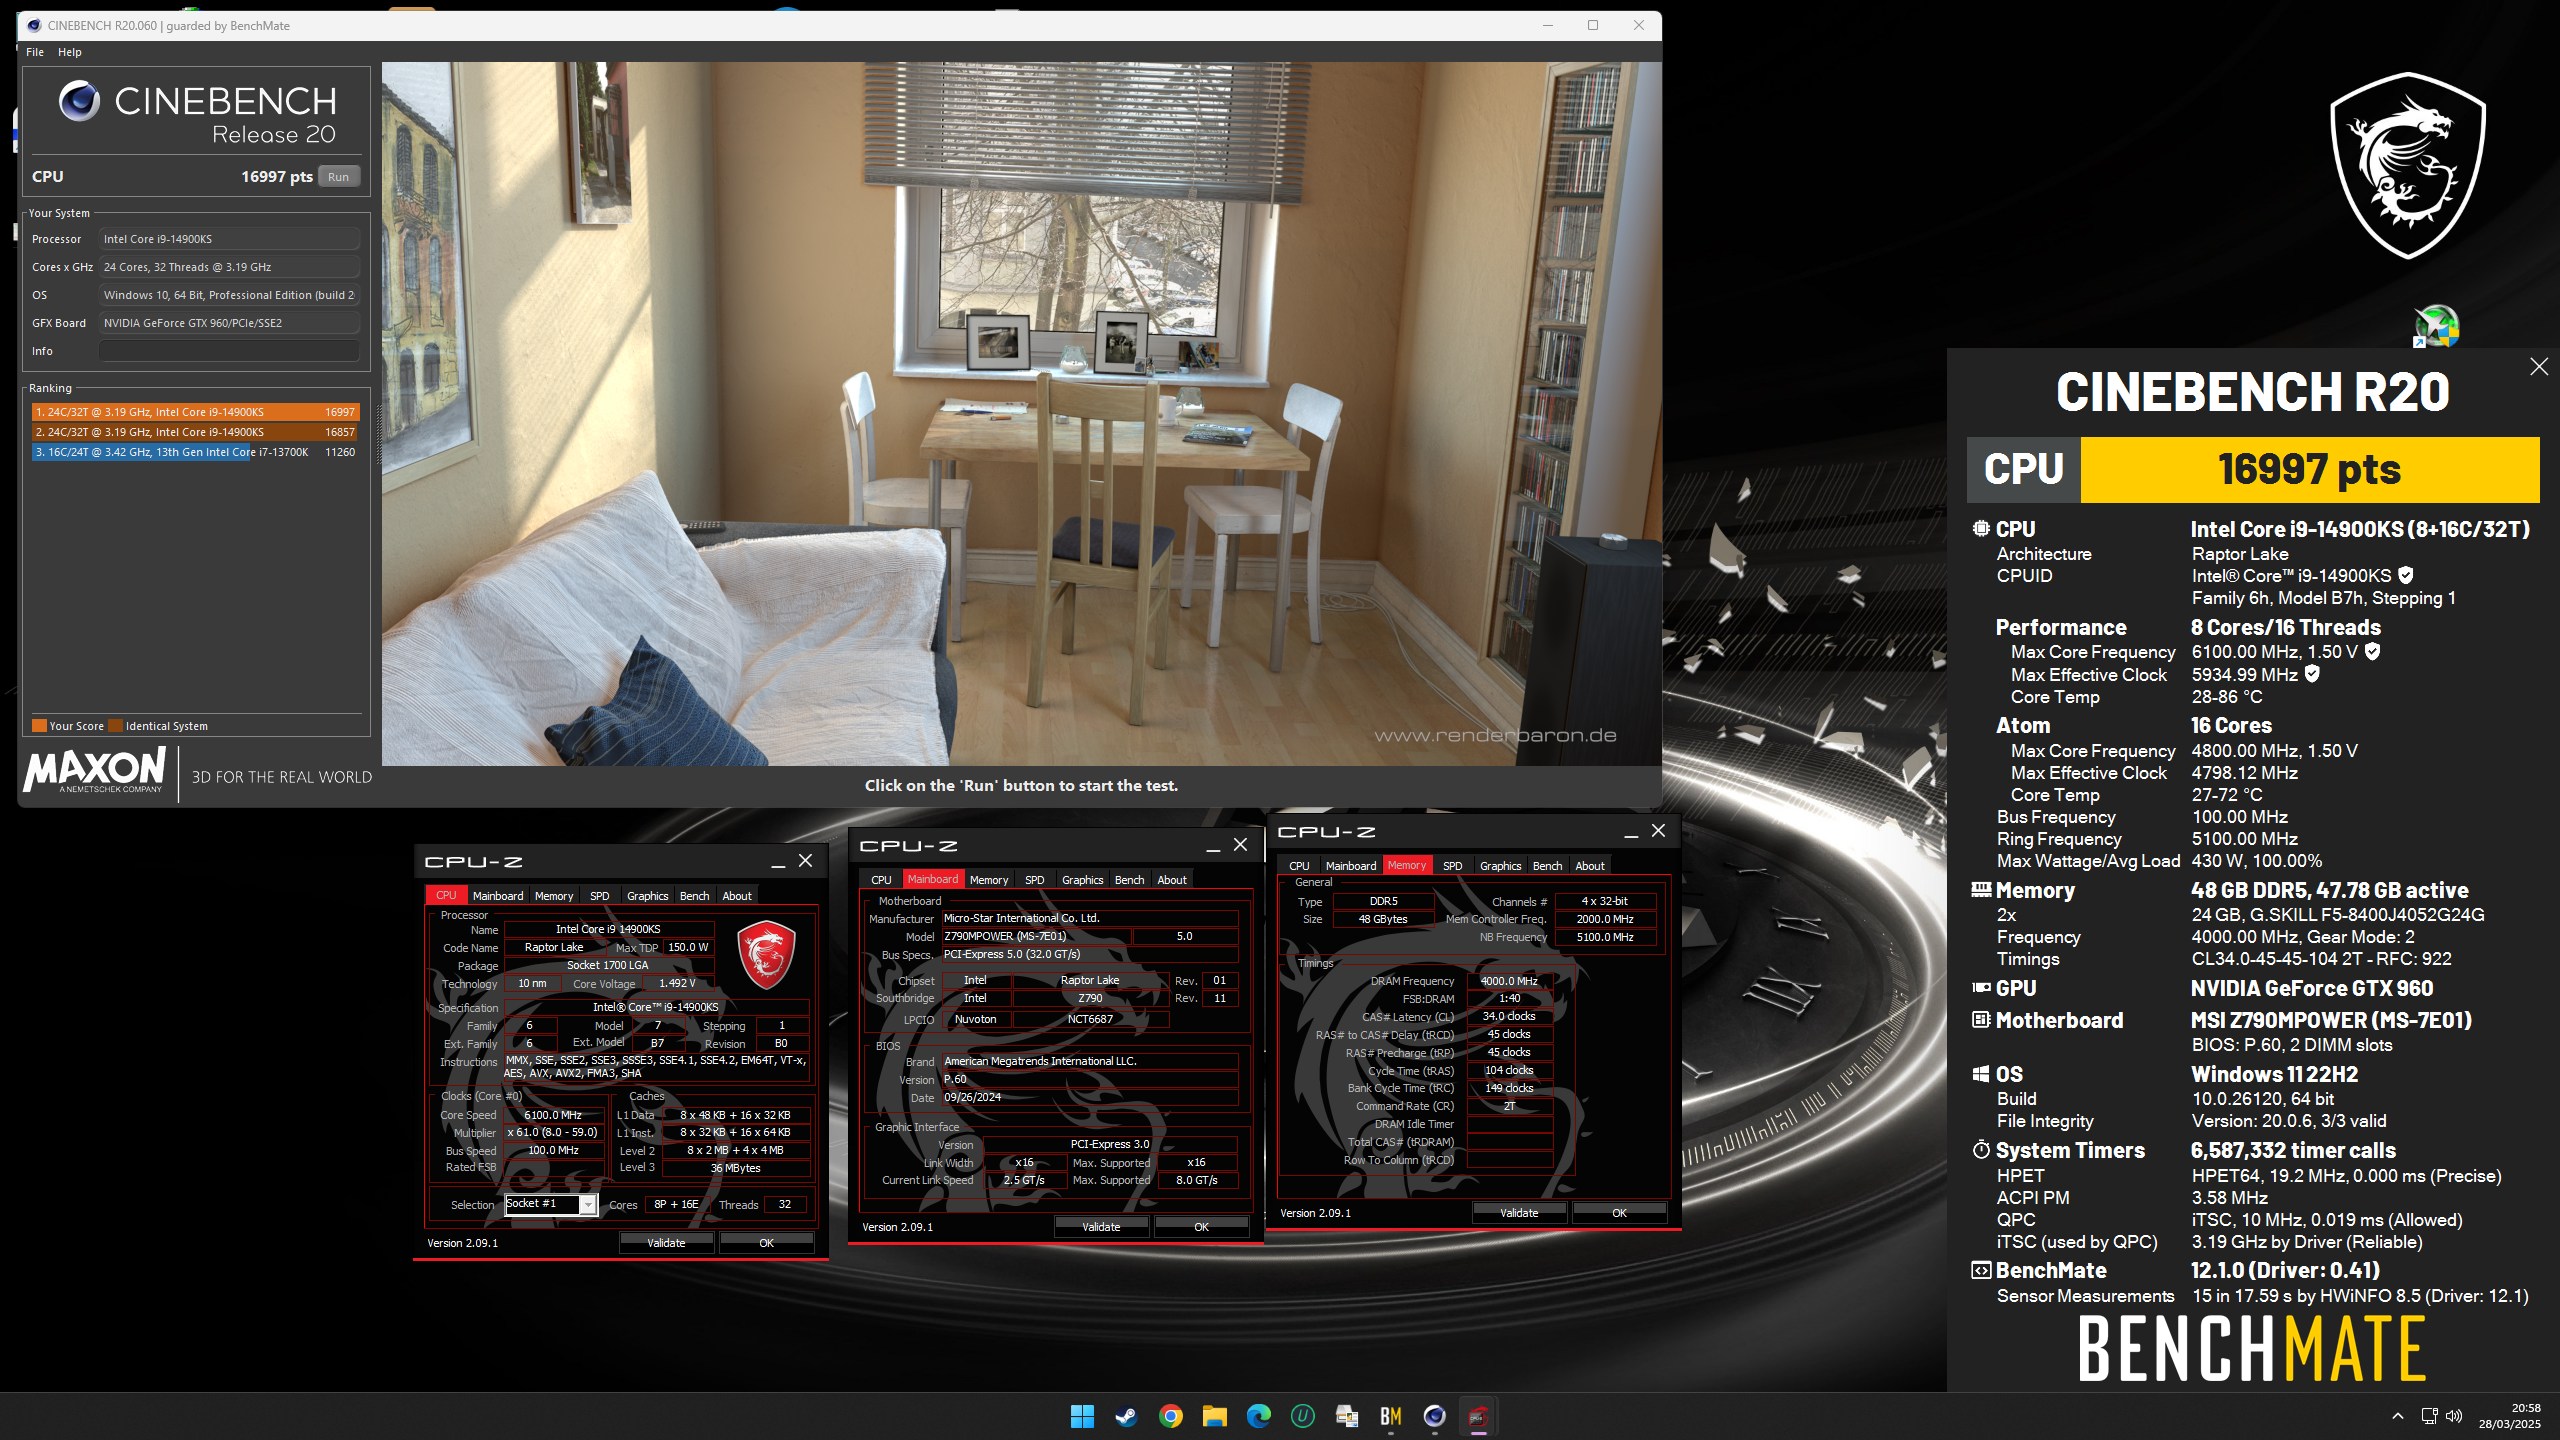
Task: Open Graphics tab in the Mainboard CPU-Z window
Action: 1082,880
